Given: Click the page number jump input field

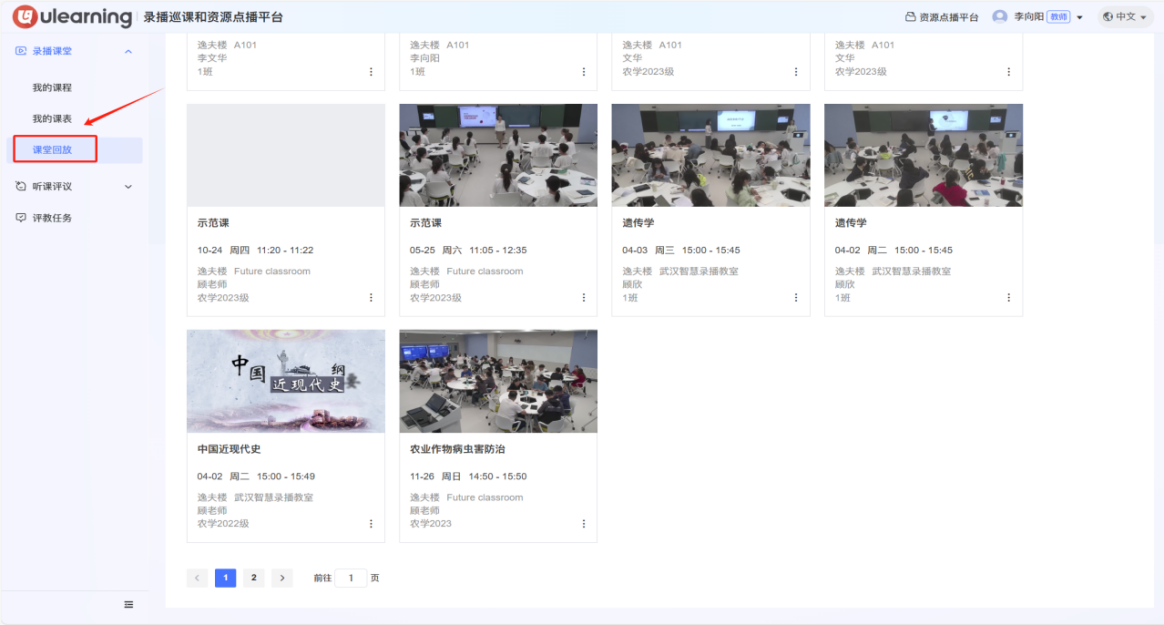Looking at the screenshot, I should click(351, 578).
